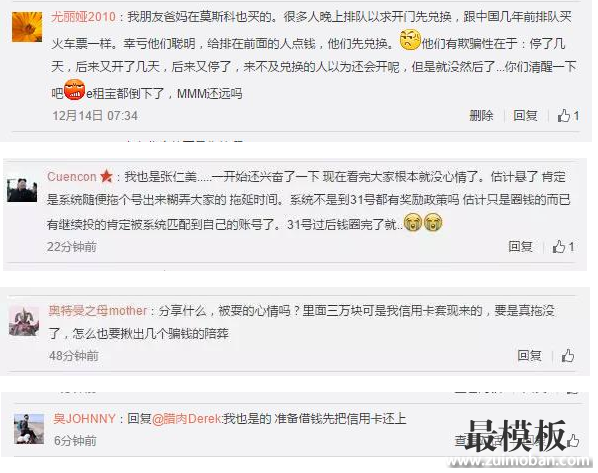Open 尤丽娅2010 username link
Image resolution: width=598 pixels, height=473 pixels.
83,17
